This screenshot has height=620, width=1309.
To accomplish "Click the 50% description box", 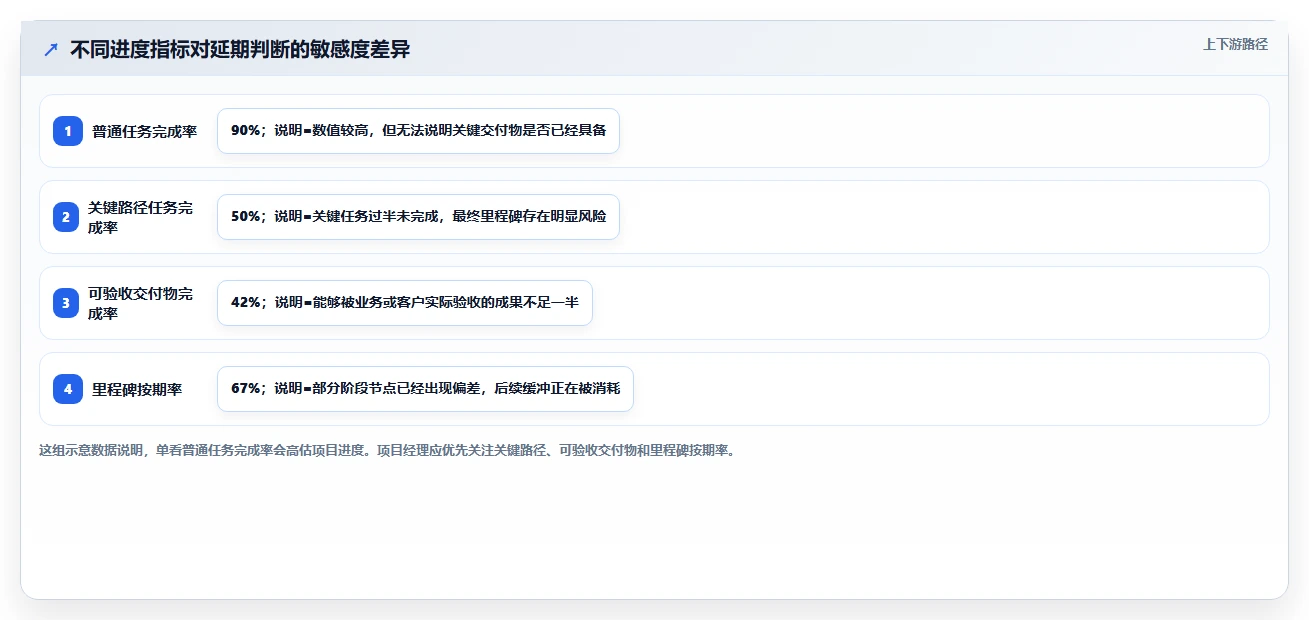I will [418, 217].
